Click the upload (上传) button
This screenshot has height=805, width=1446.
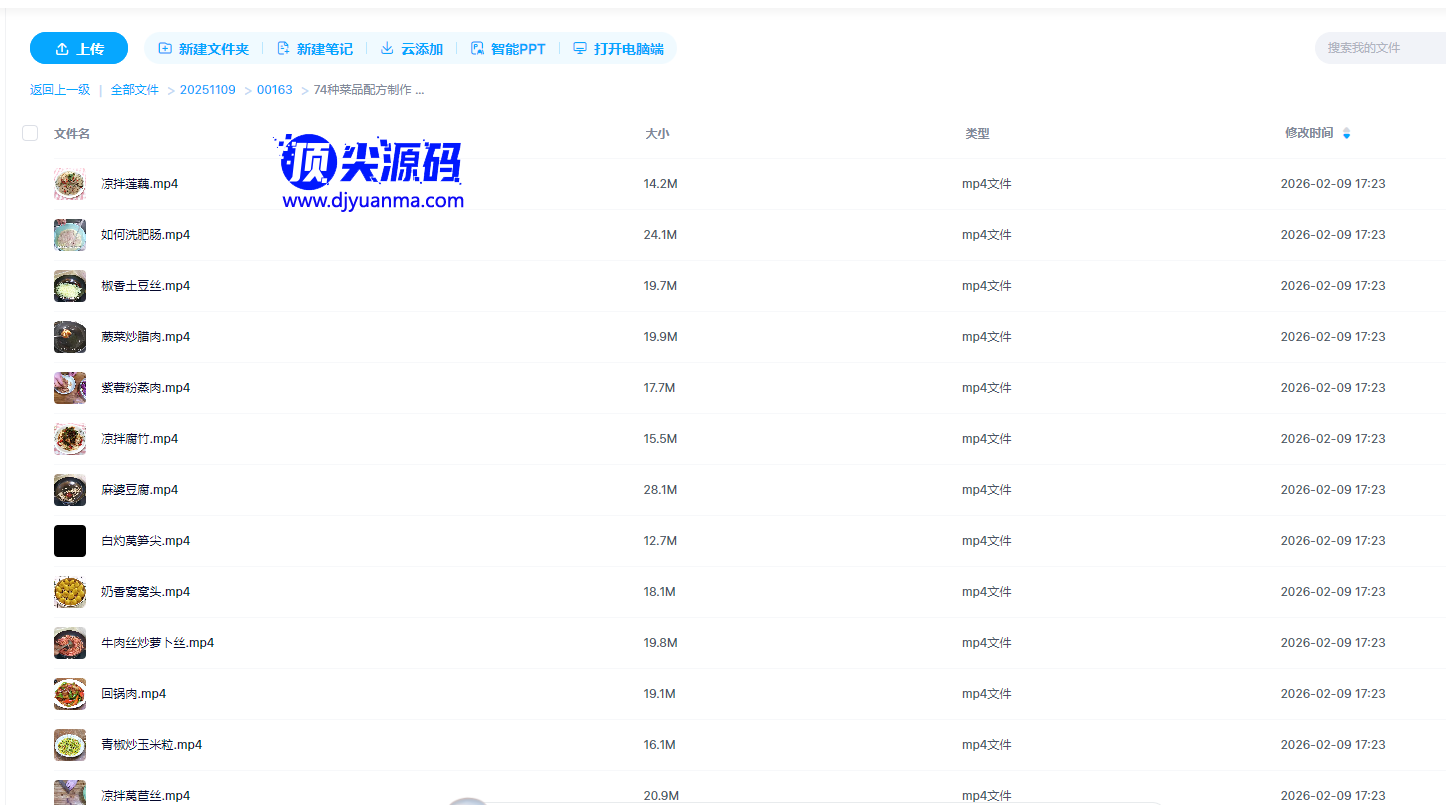pos(79,48)
